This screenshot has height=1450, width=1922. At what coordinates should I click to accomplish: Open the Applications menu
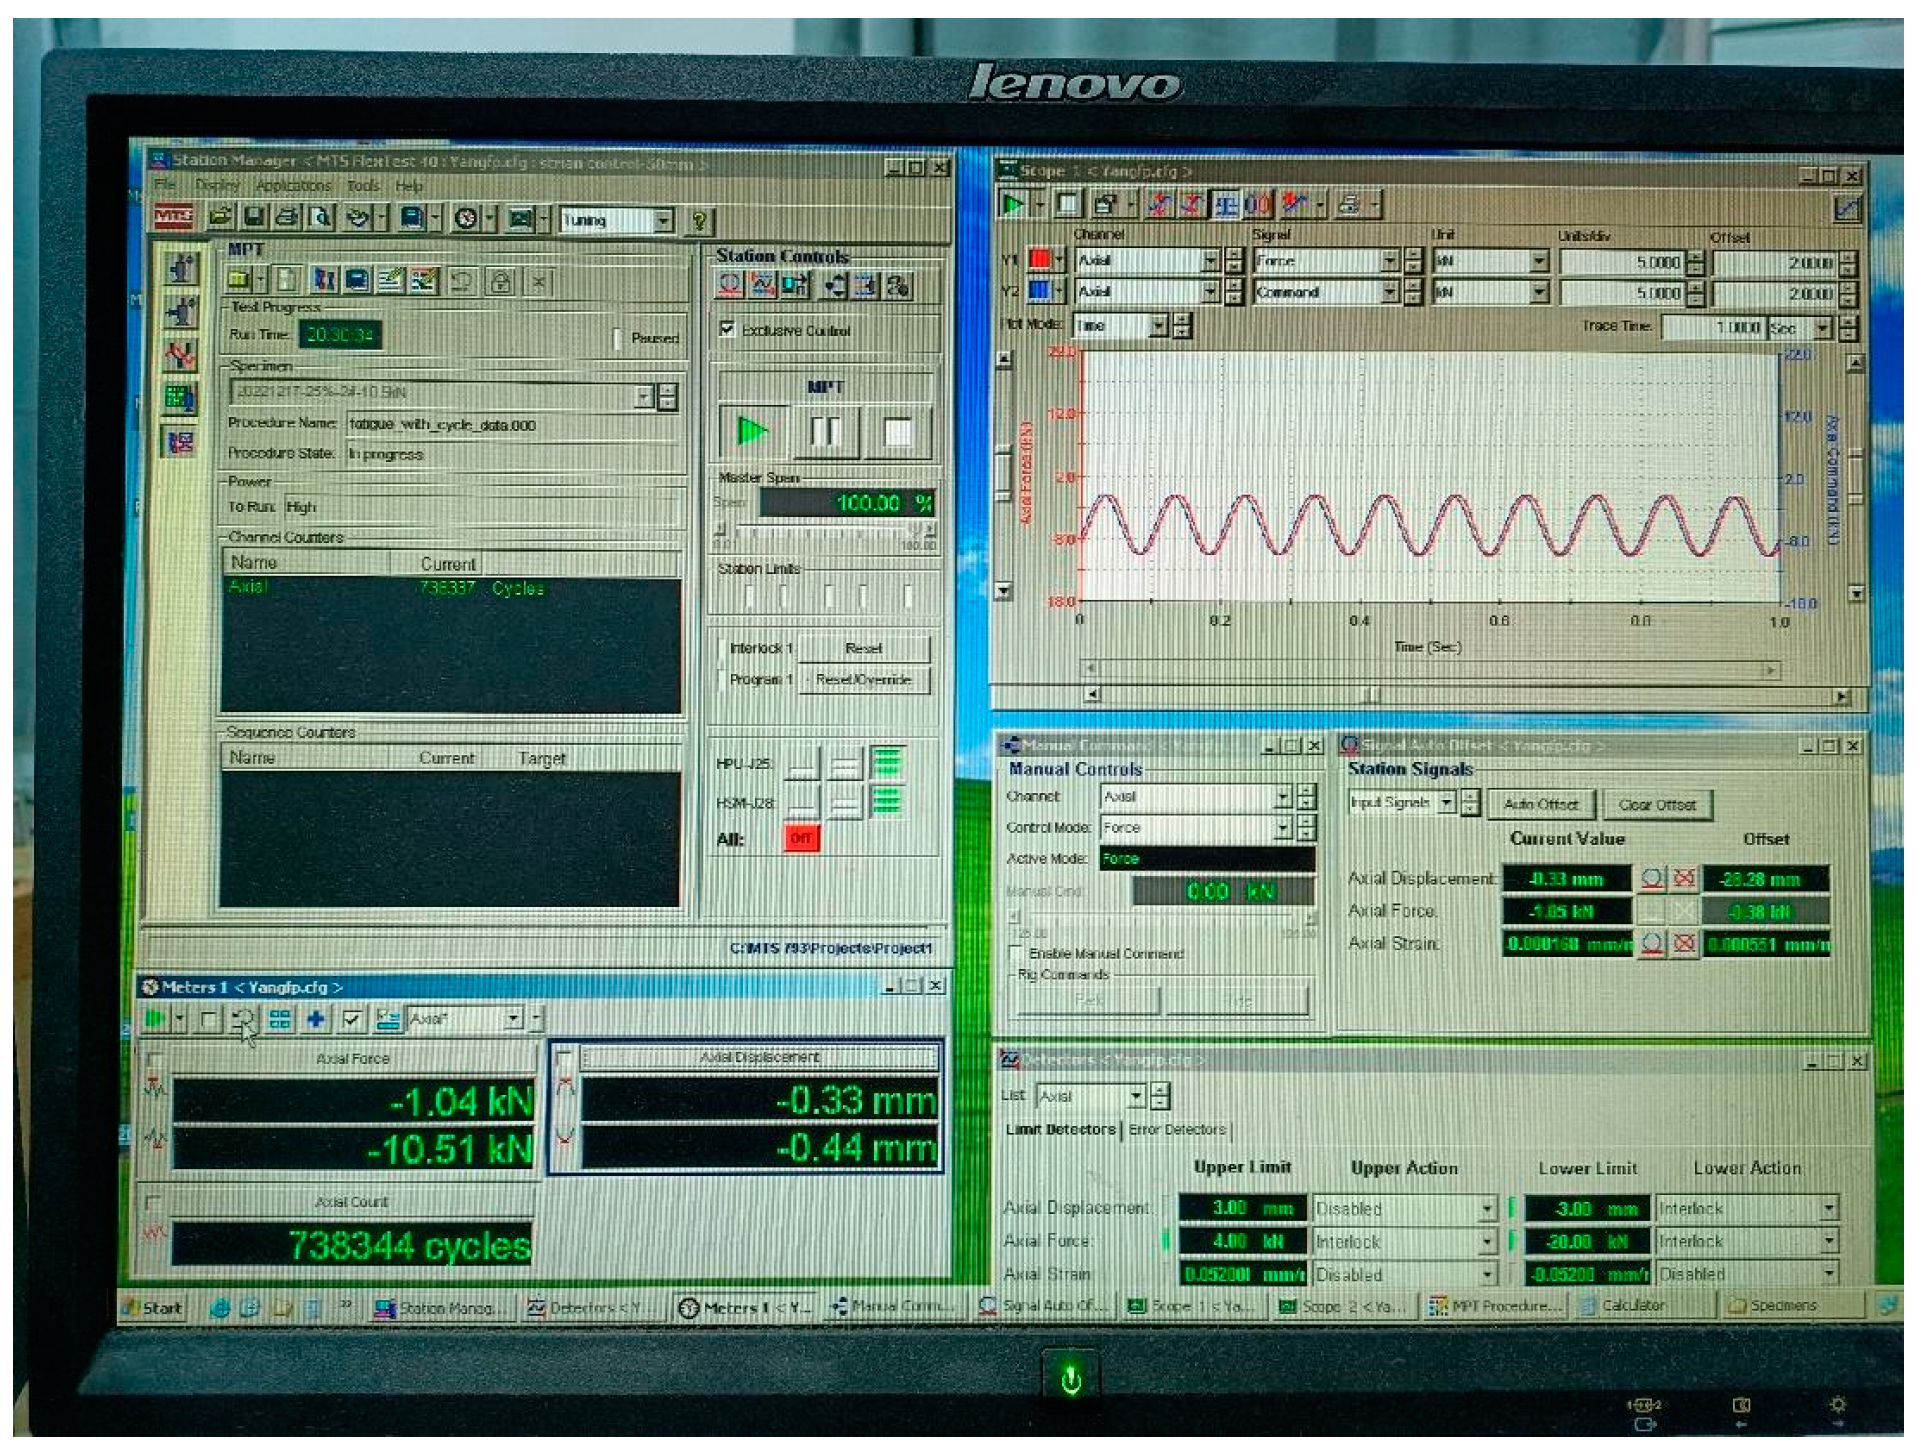click(292, 186)
